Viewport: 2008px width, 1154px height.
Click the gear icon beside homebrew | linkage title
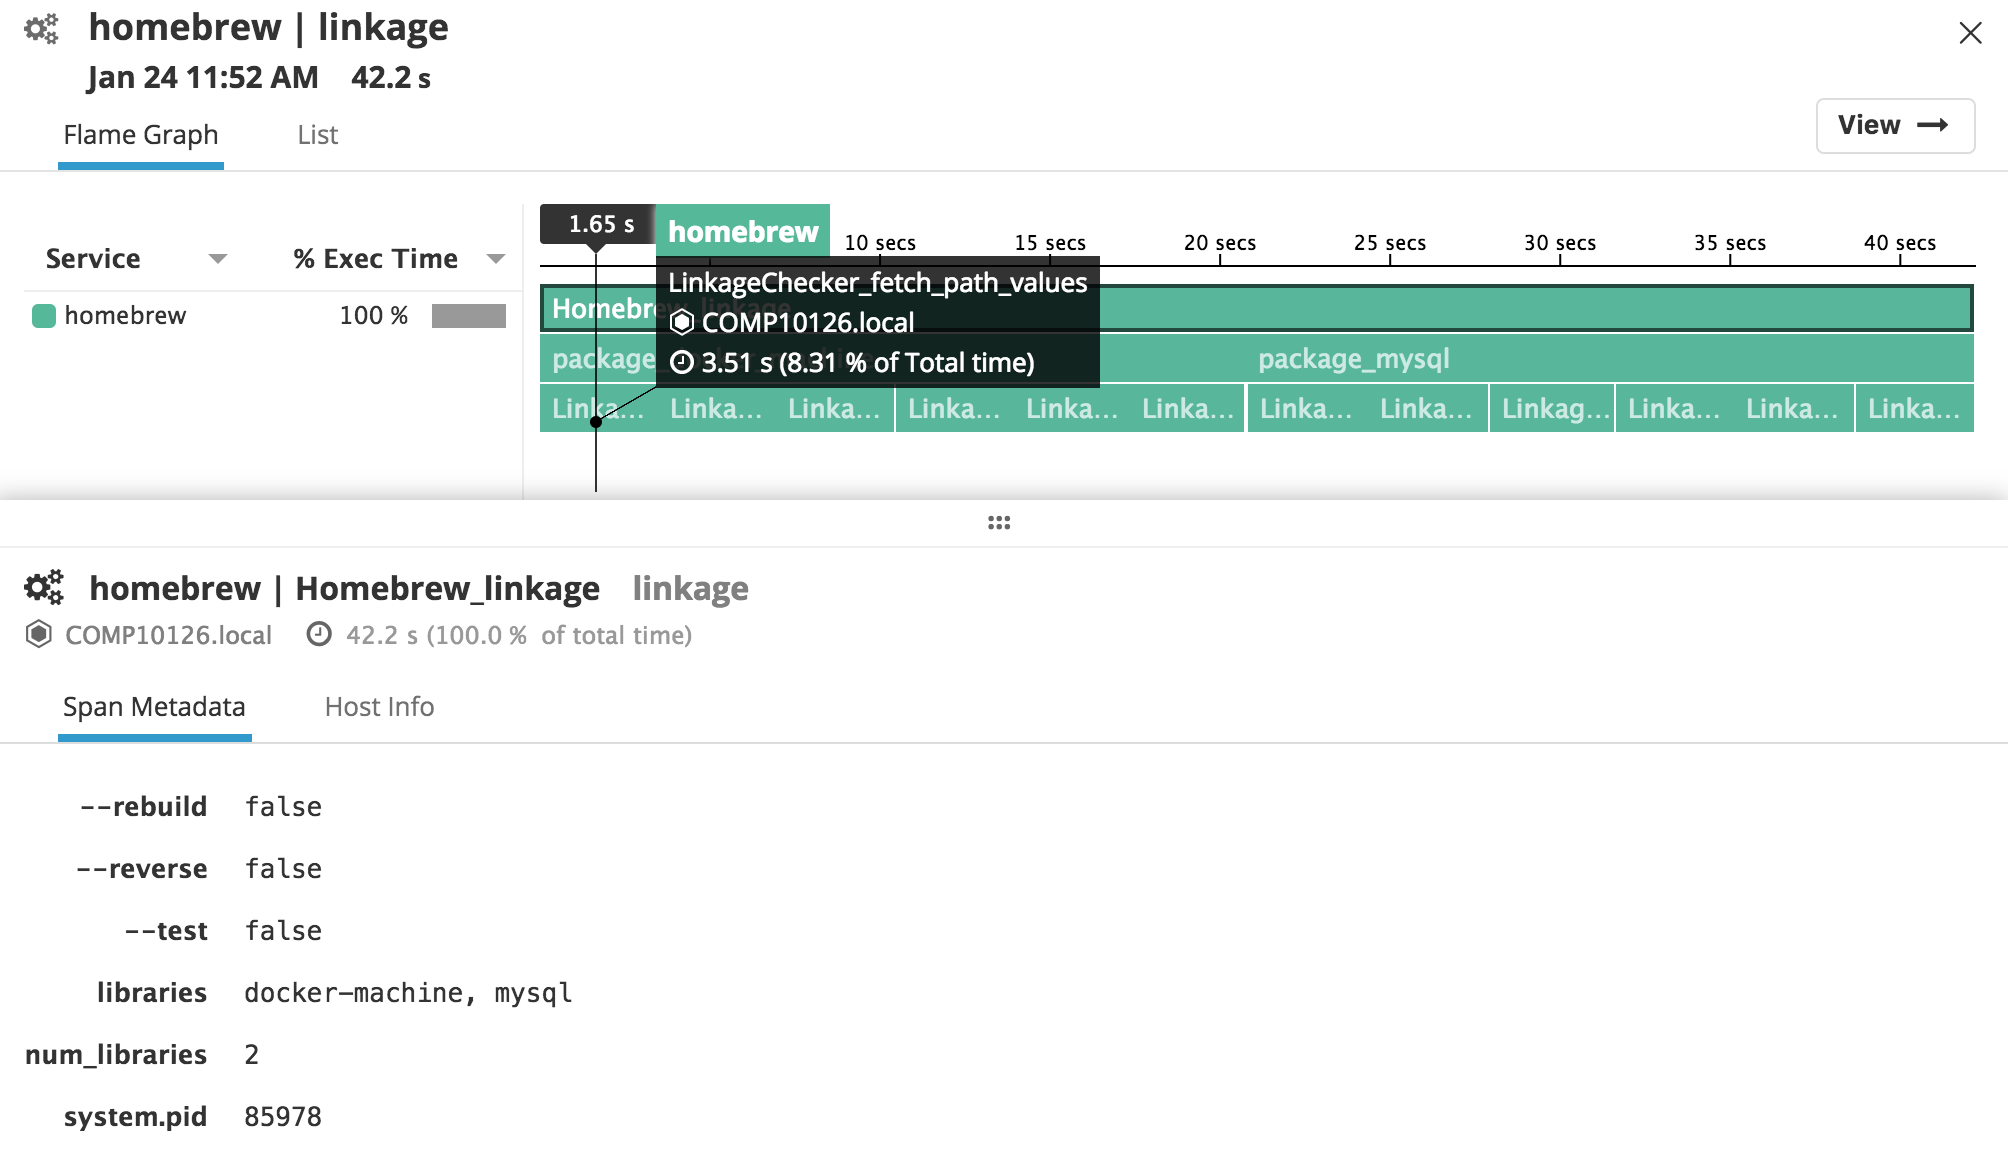click(x=40, y=29)
